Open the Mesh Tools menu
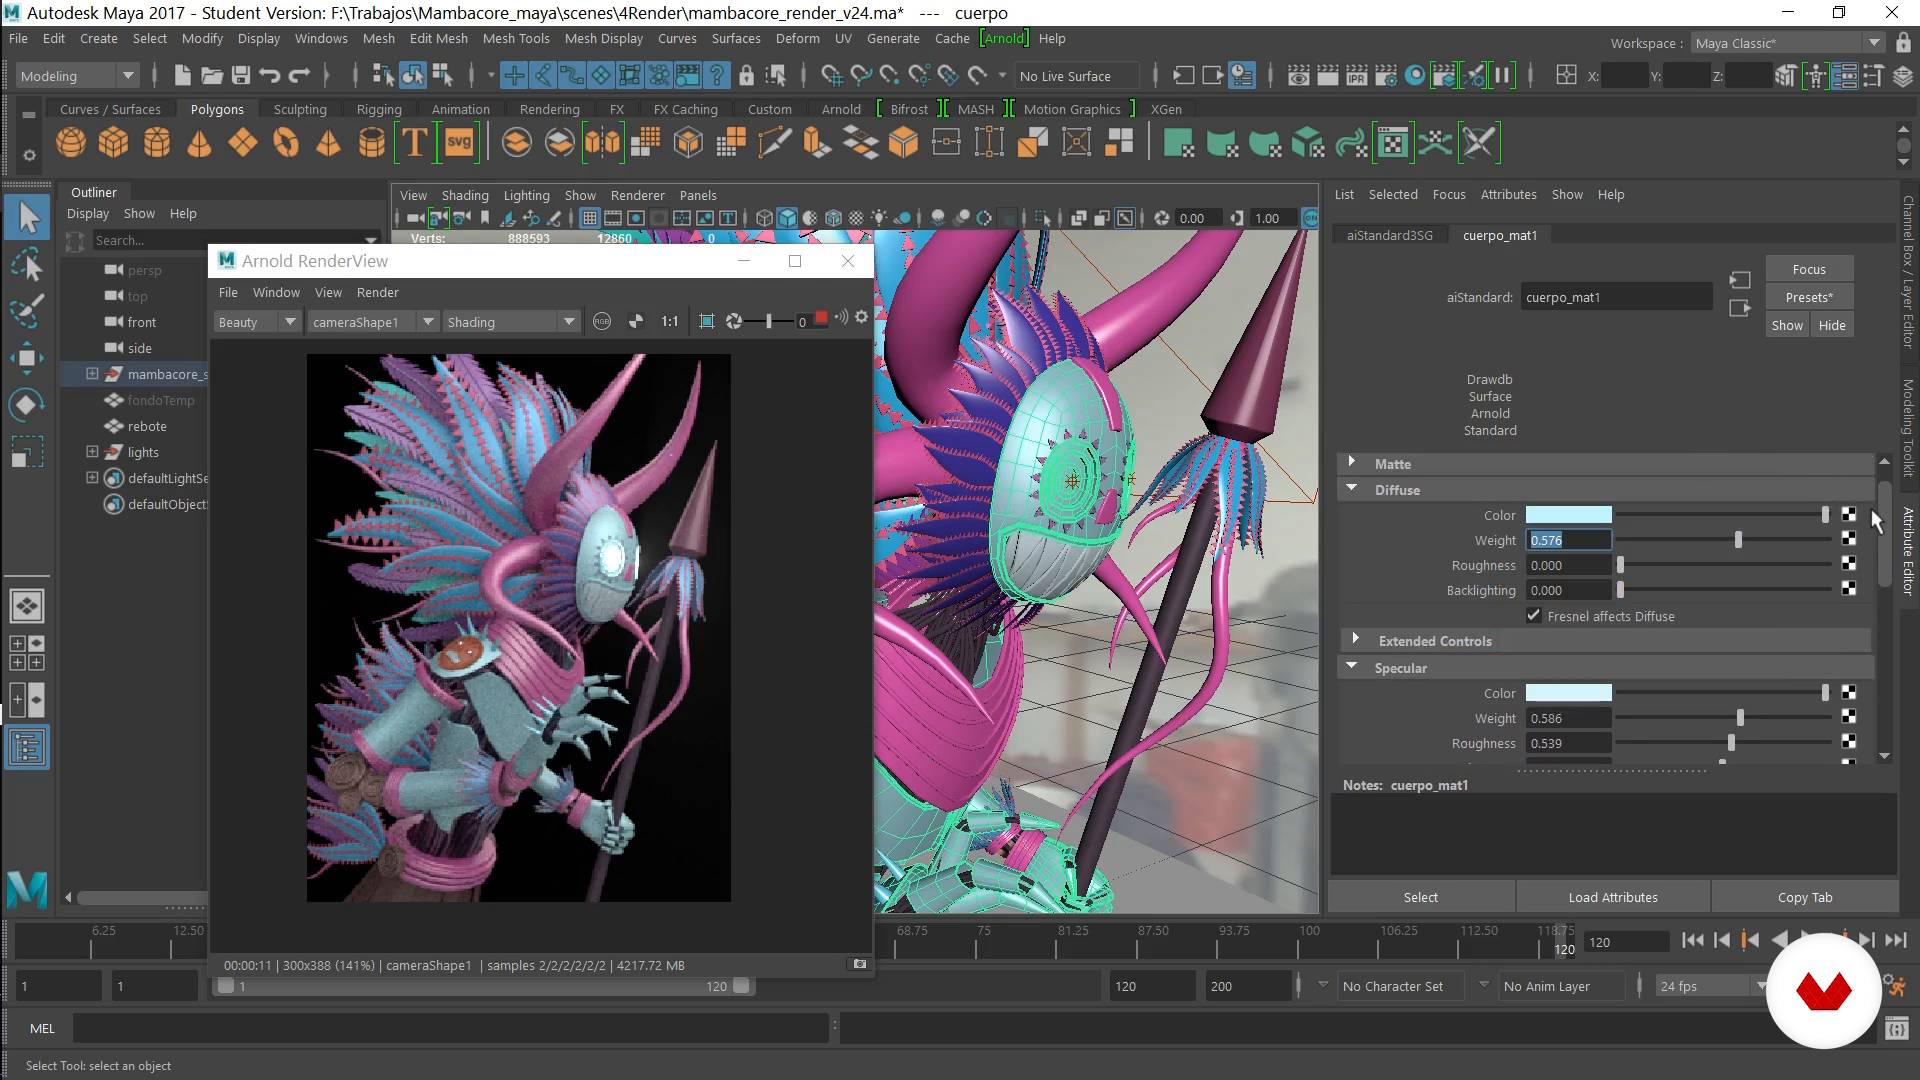Viewport: 1920px width, 1080px height. [516, 38]
